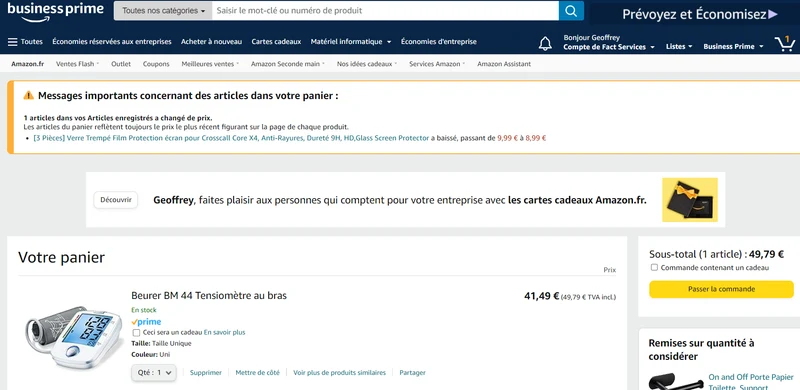Expand 'Matériel informatique' dropdown menu
Screen dimensions: 800x390
351,42
